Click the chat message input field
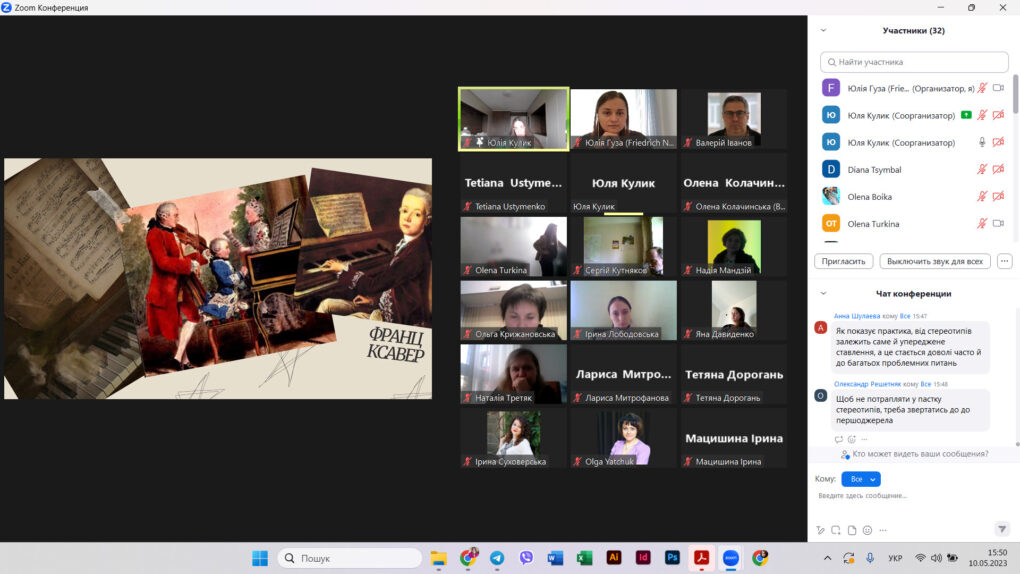The image size is (1020, 574). 911,496
